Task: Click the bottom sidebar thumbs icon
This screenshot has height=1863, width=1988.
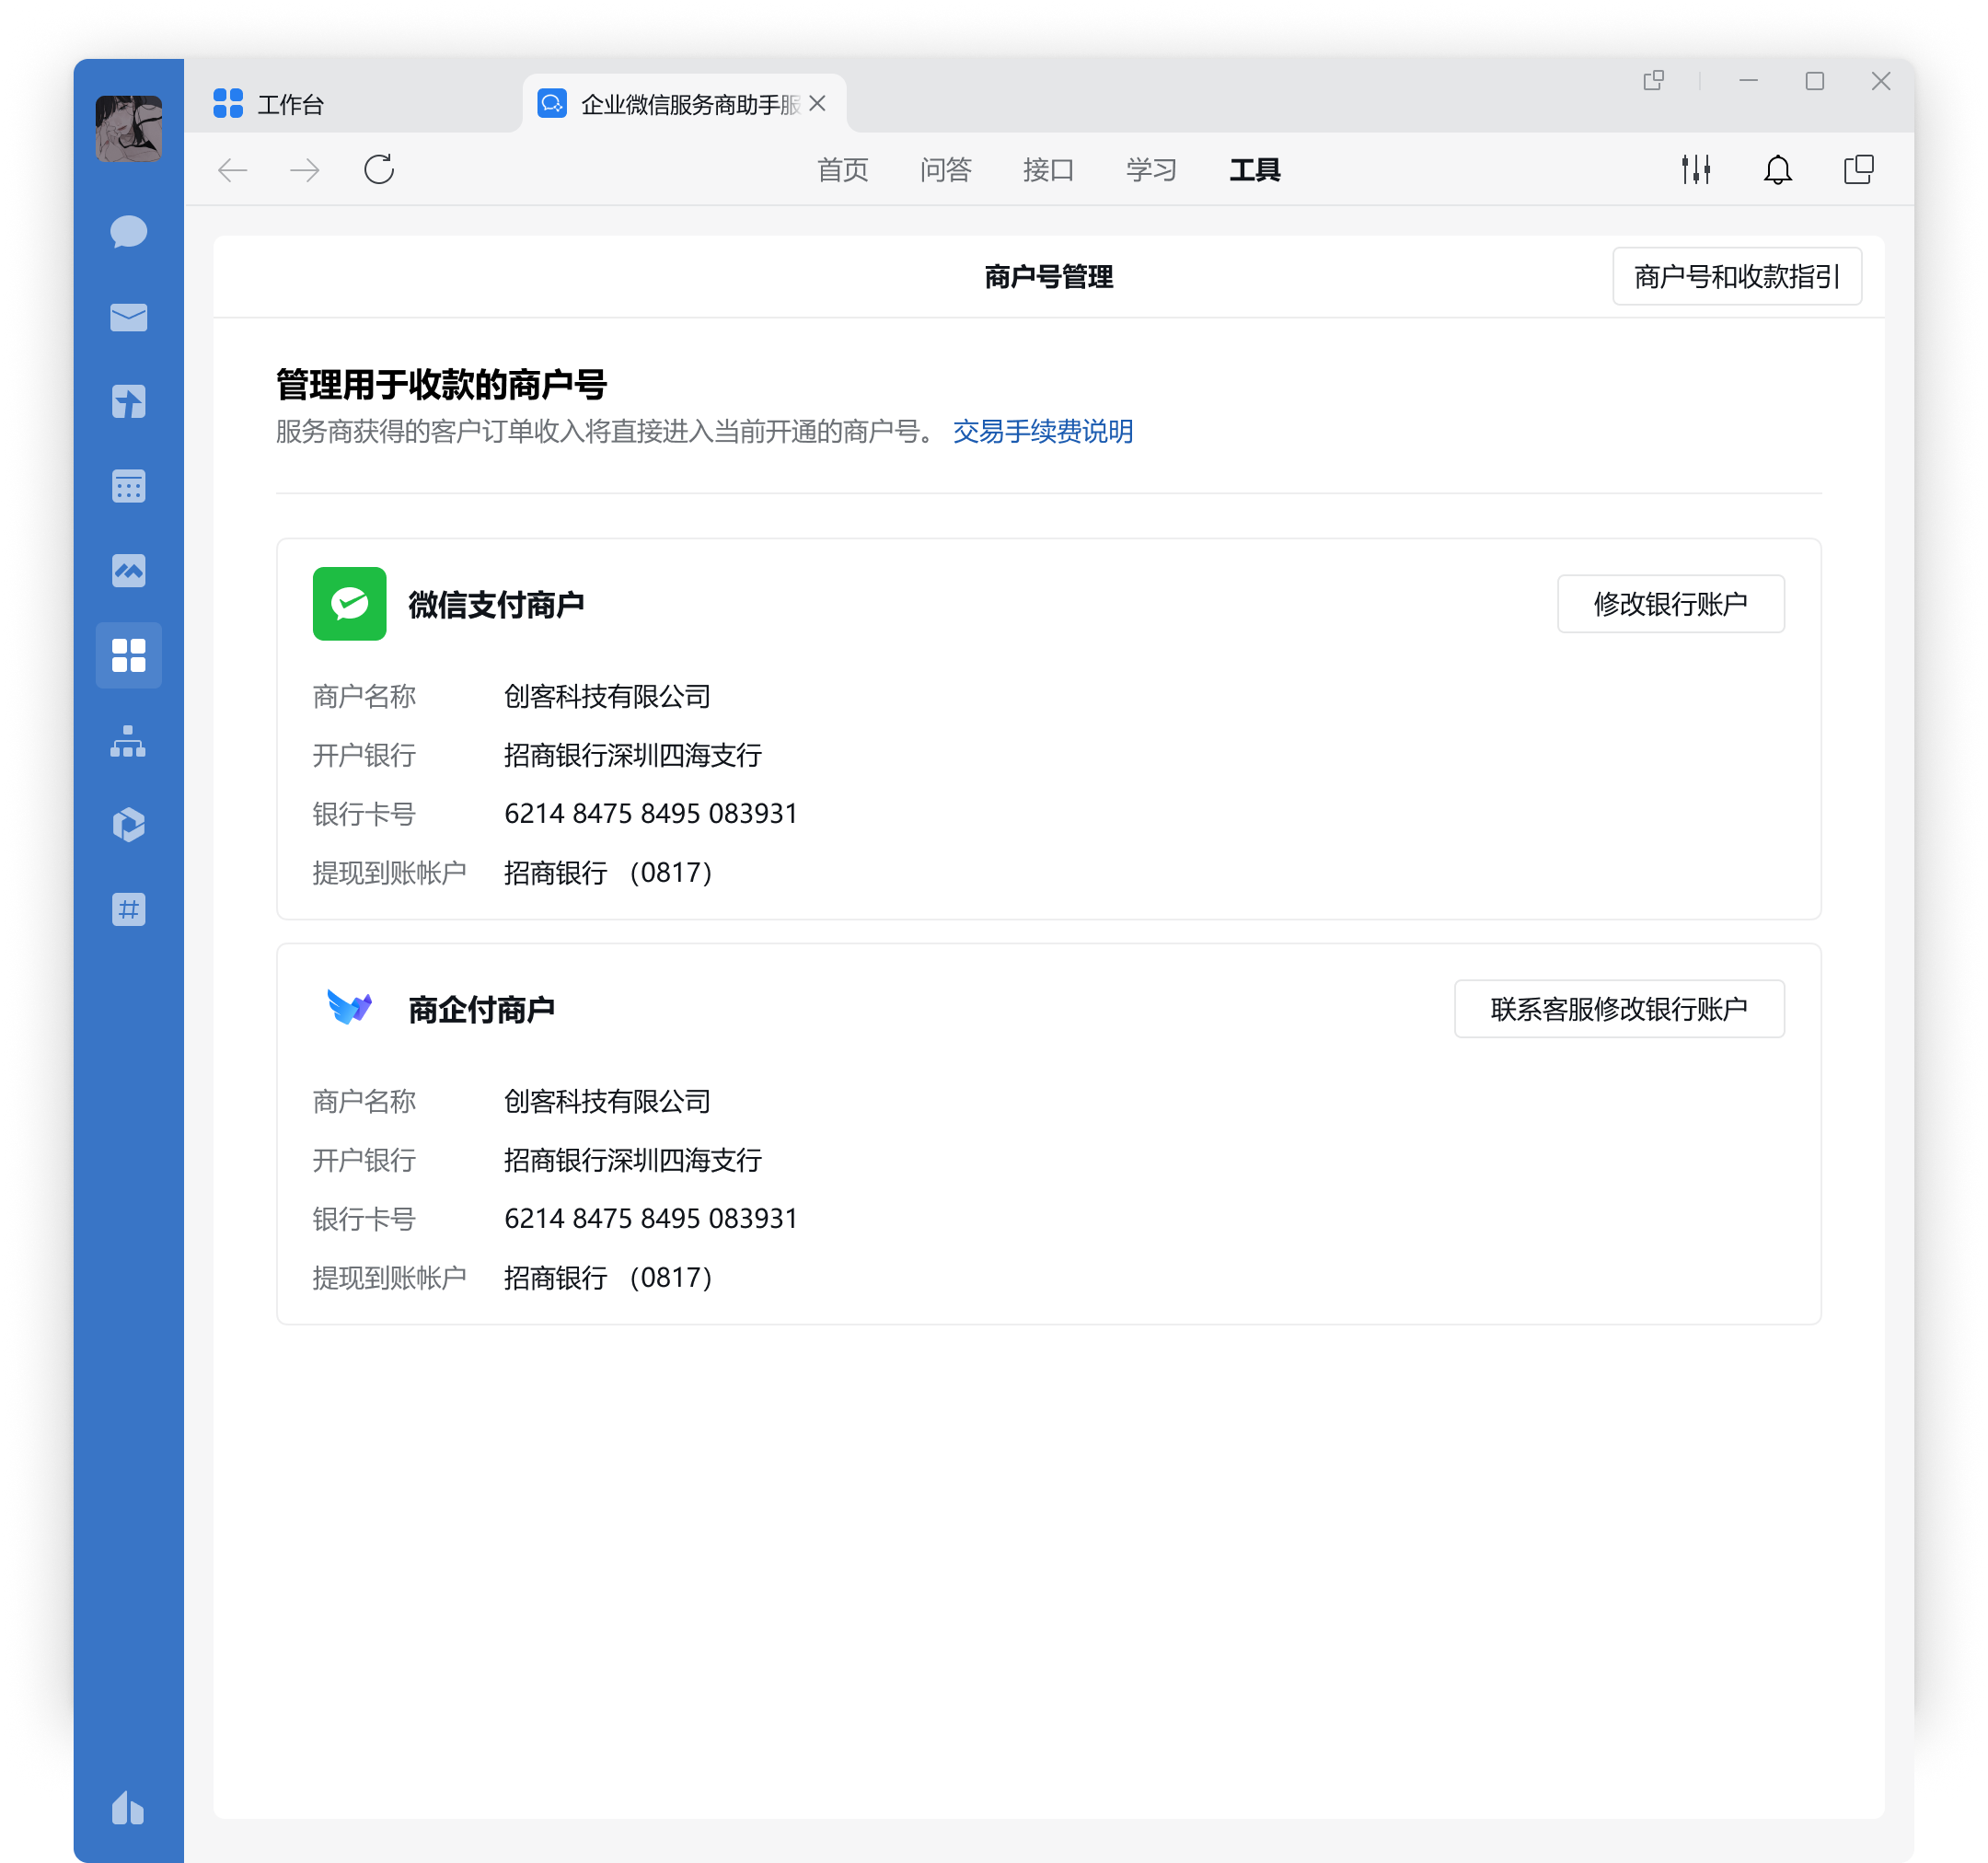Action: (x=128, y=1807)
